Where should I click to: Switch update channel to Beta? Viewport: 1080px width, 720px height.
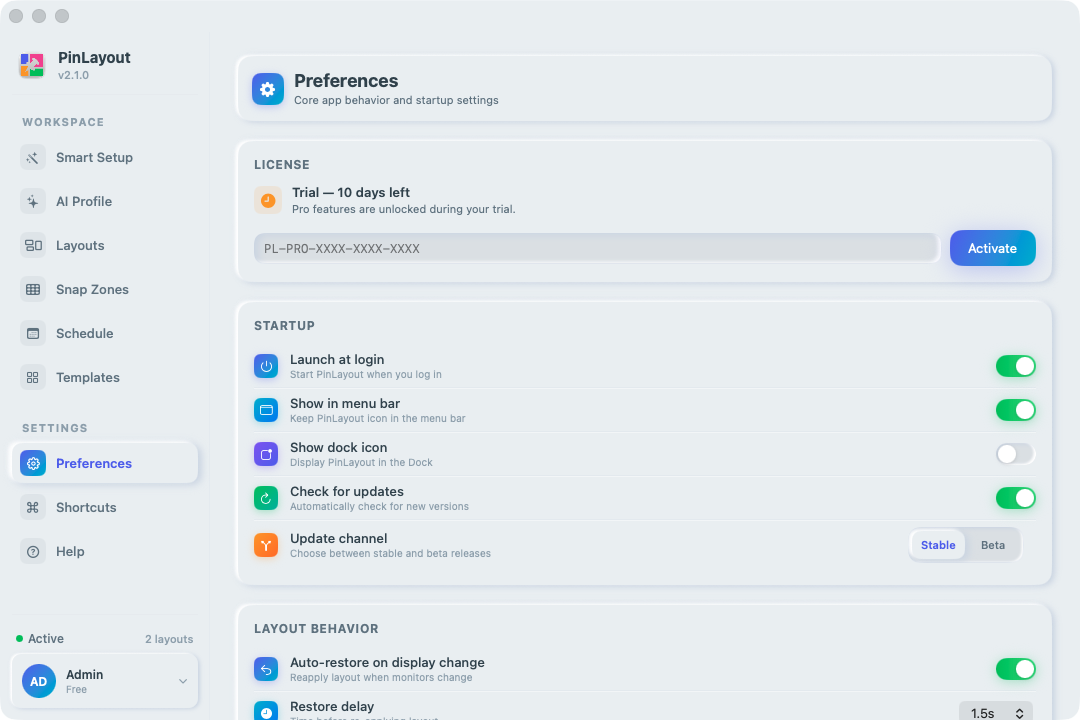pyautogui.click(x=993, y=545)
